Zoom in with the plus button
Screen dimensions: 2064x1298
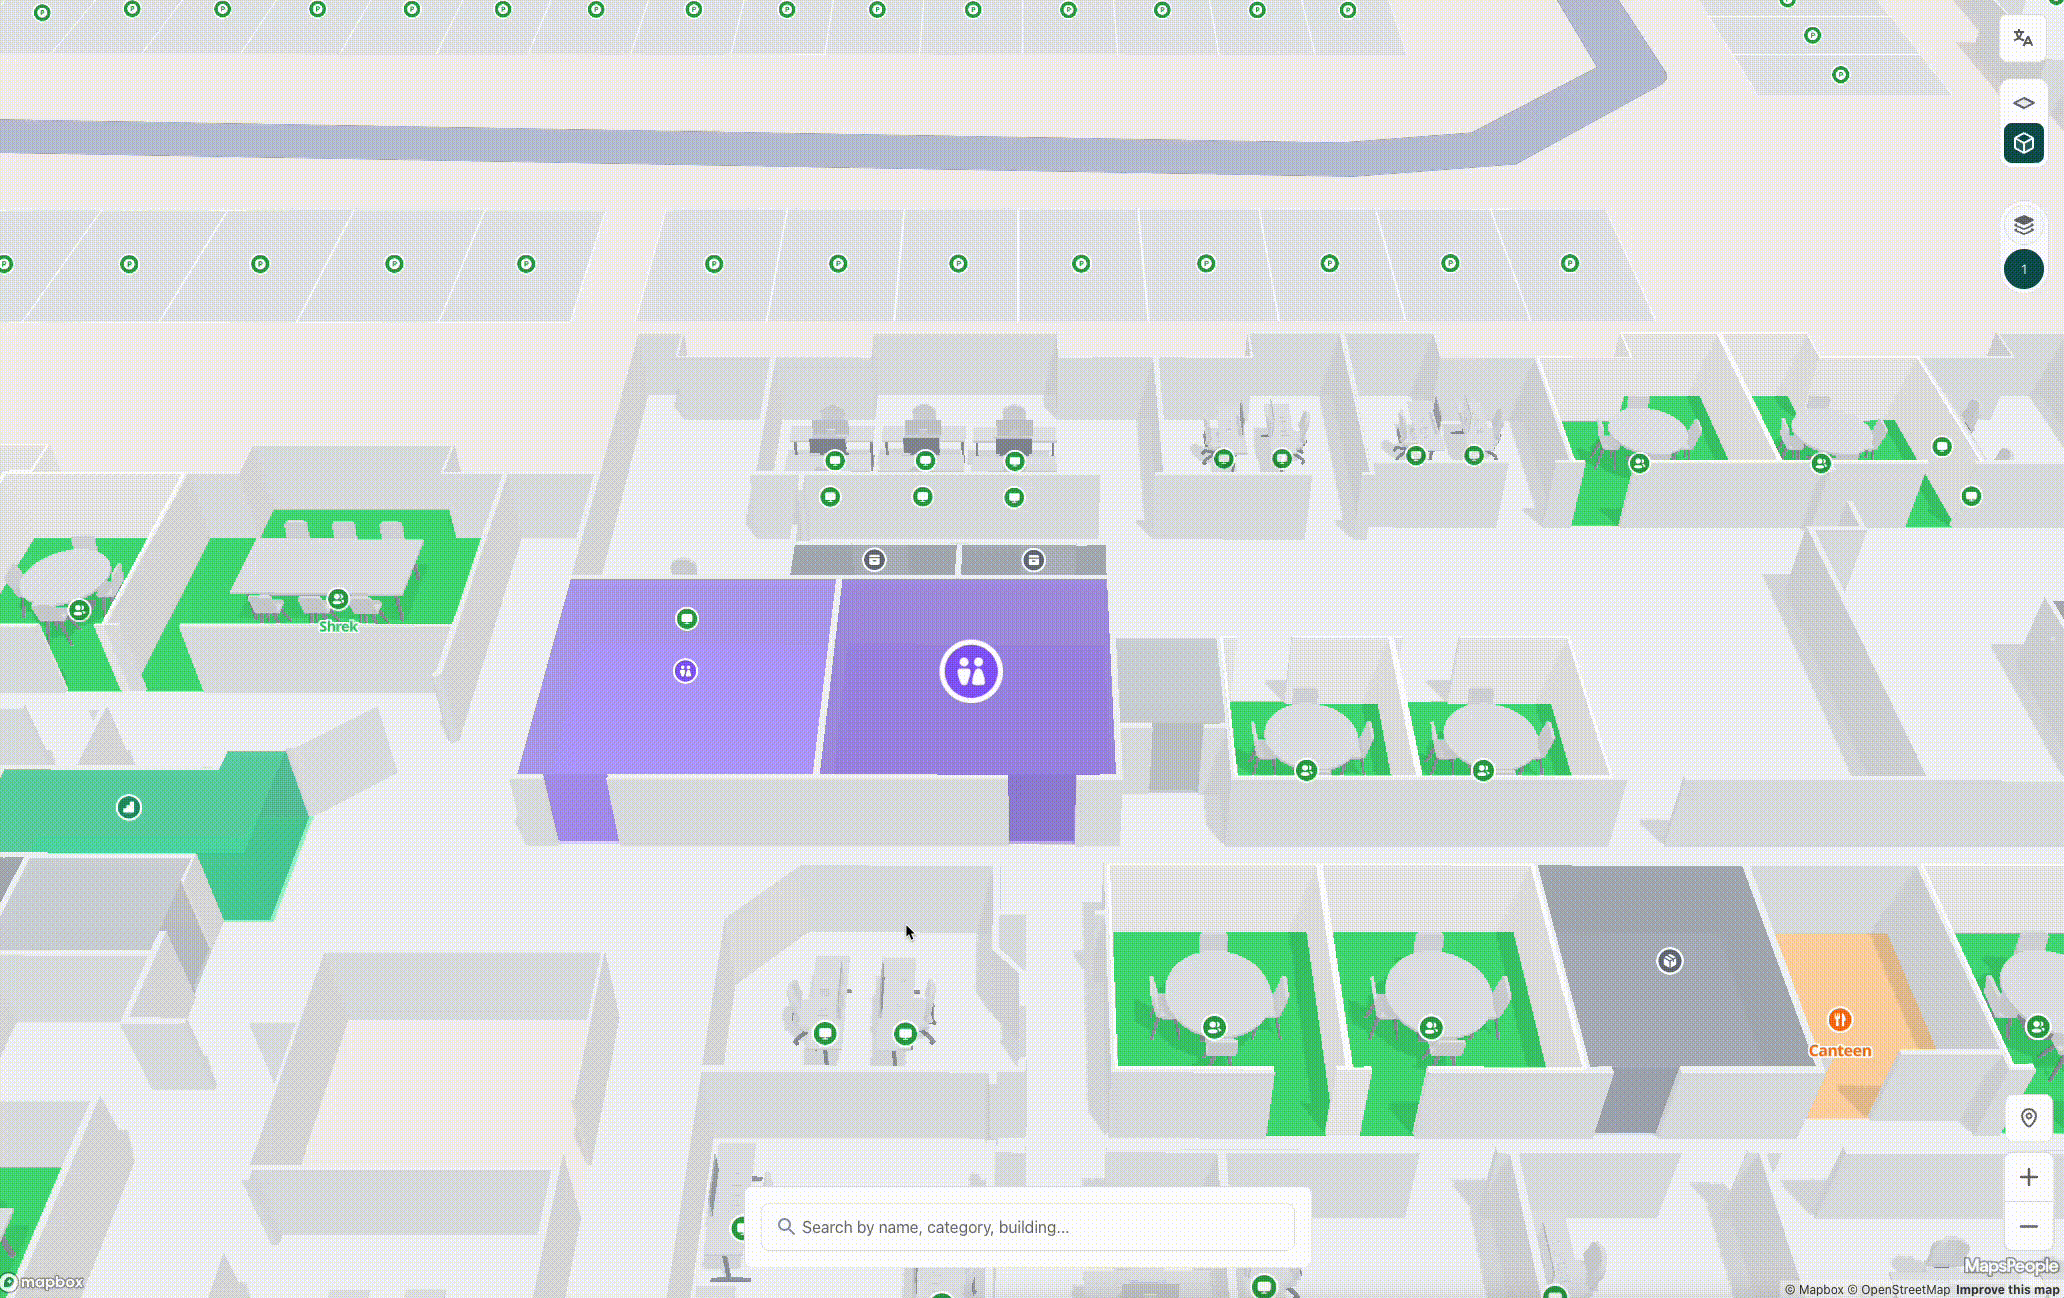(x=2028, y=1177)
